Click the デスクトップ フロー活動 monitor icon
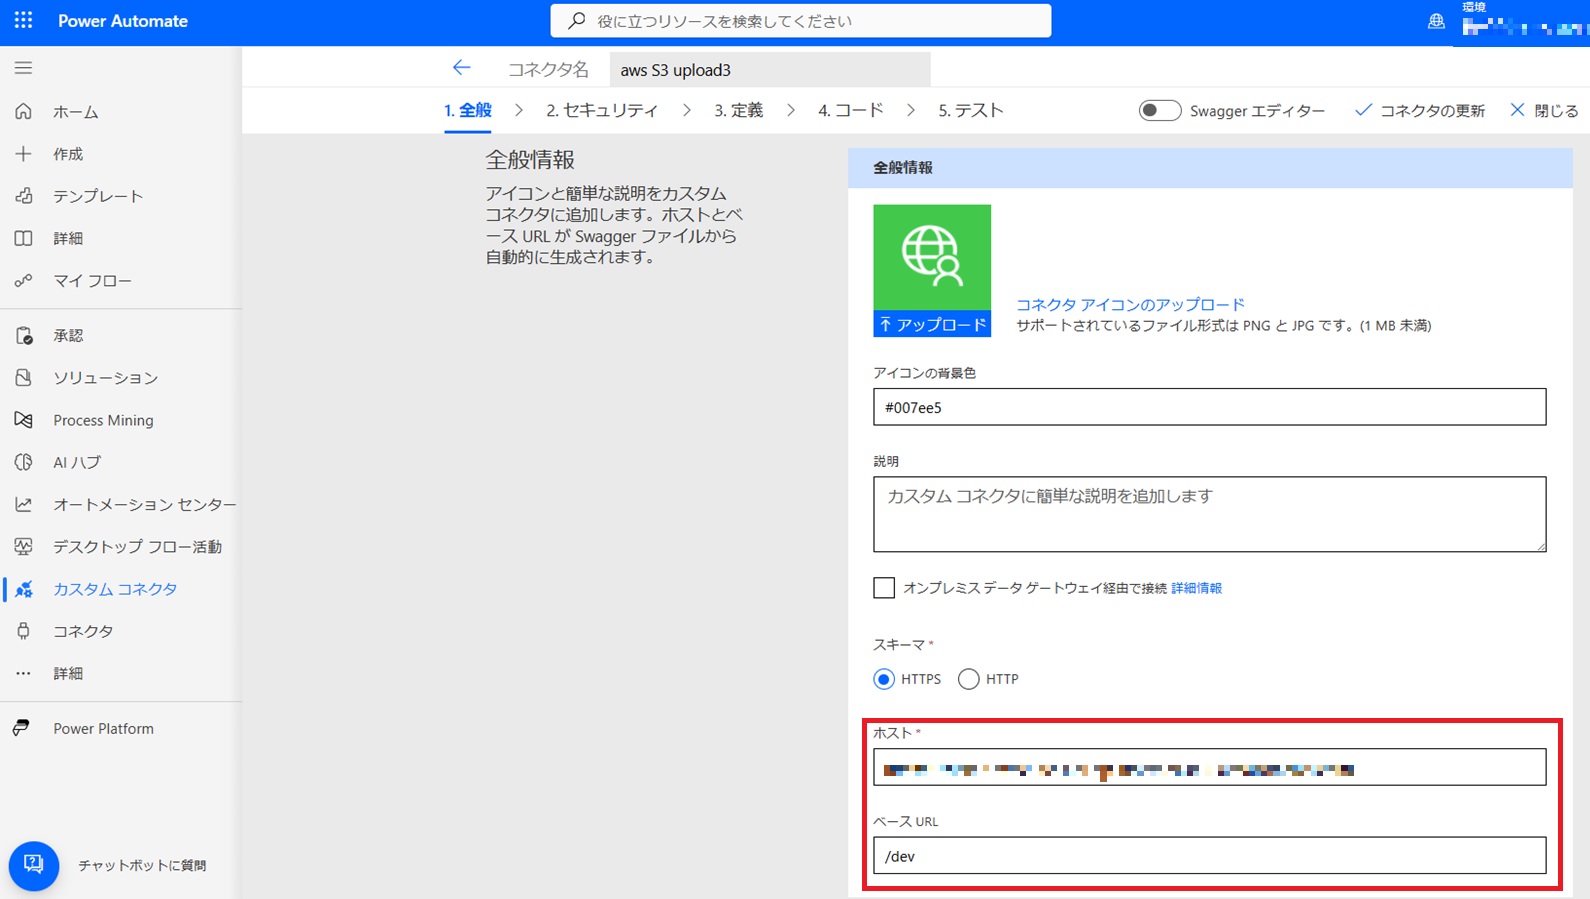The image size is (1590, 899). (23, 546)
